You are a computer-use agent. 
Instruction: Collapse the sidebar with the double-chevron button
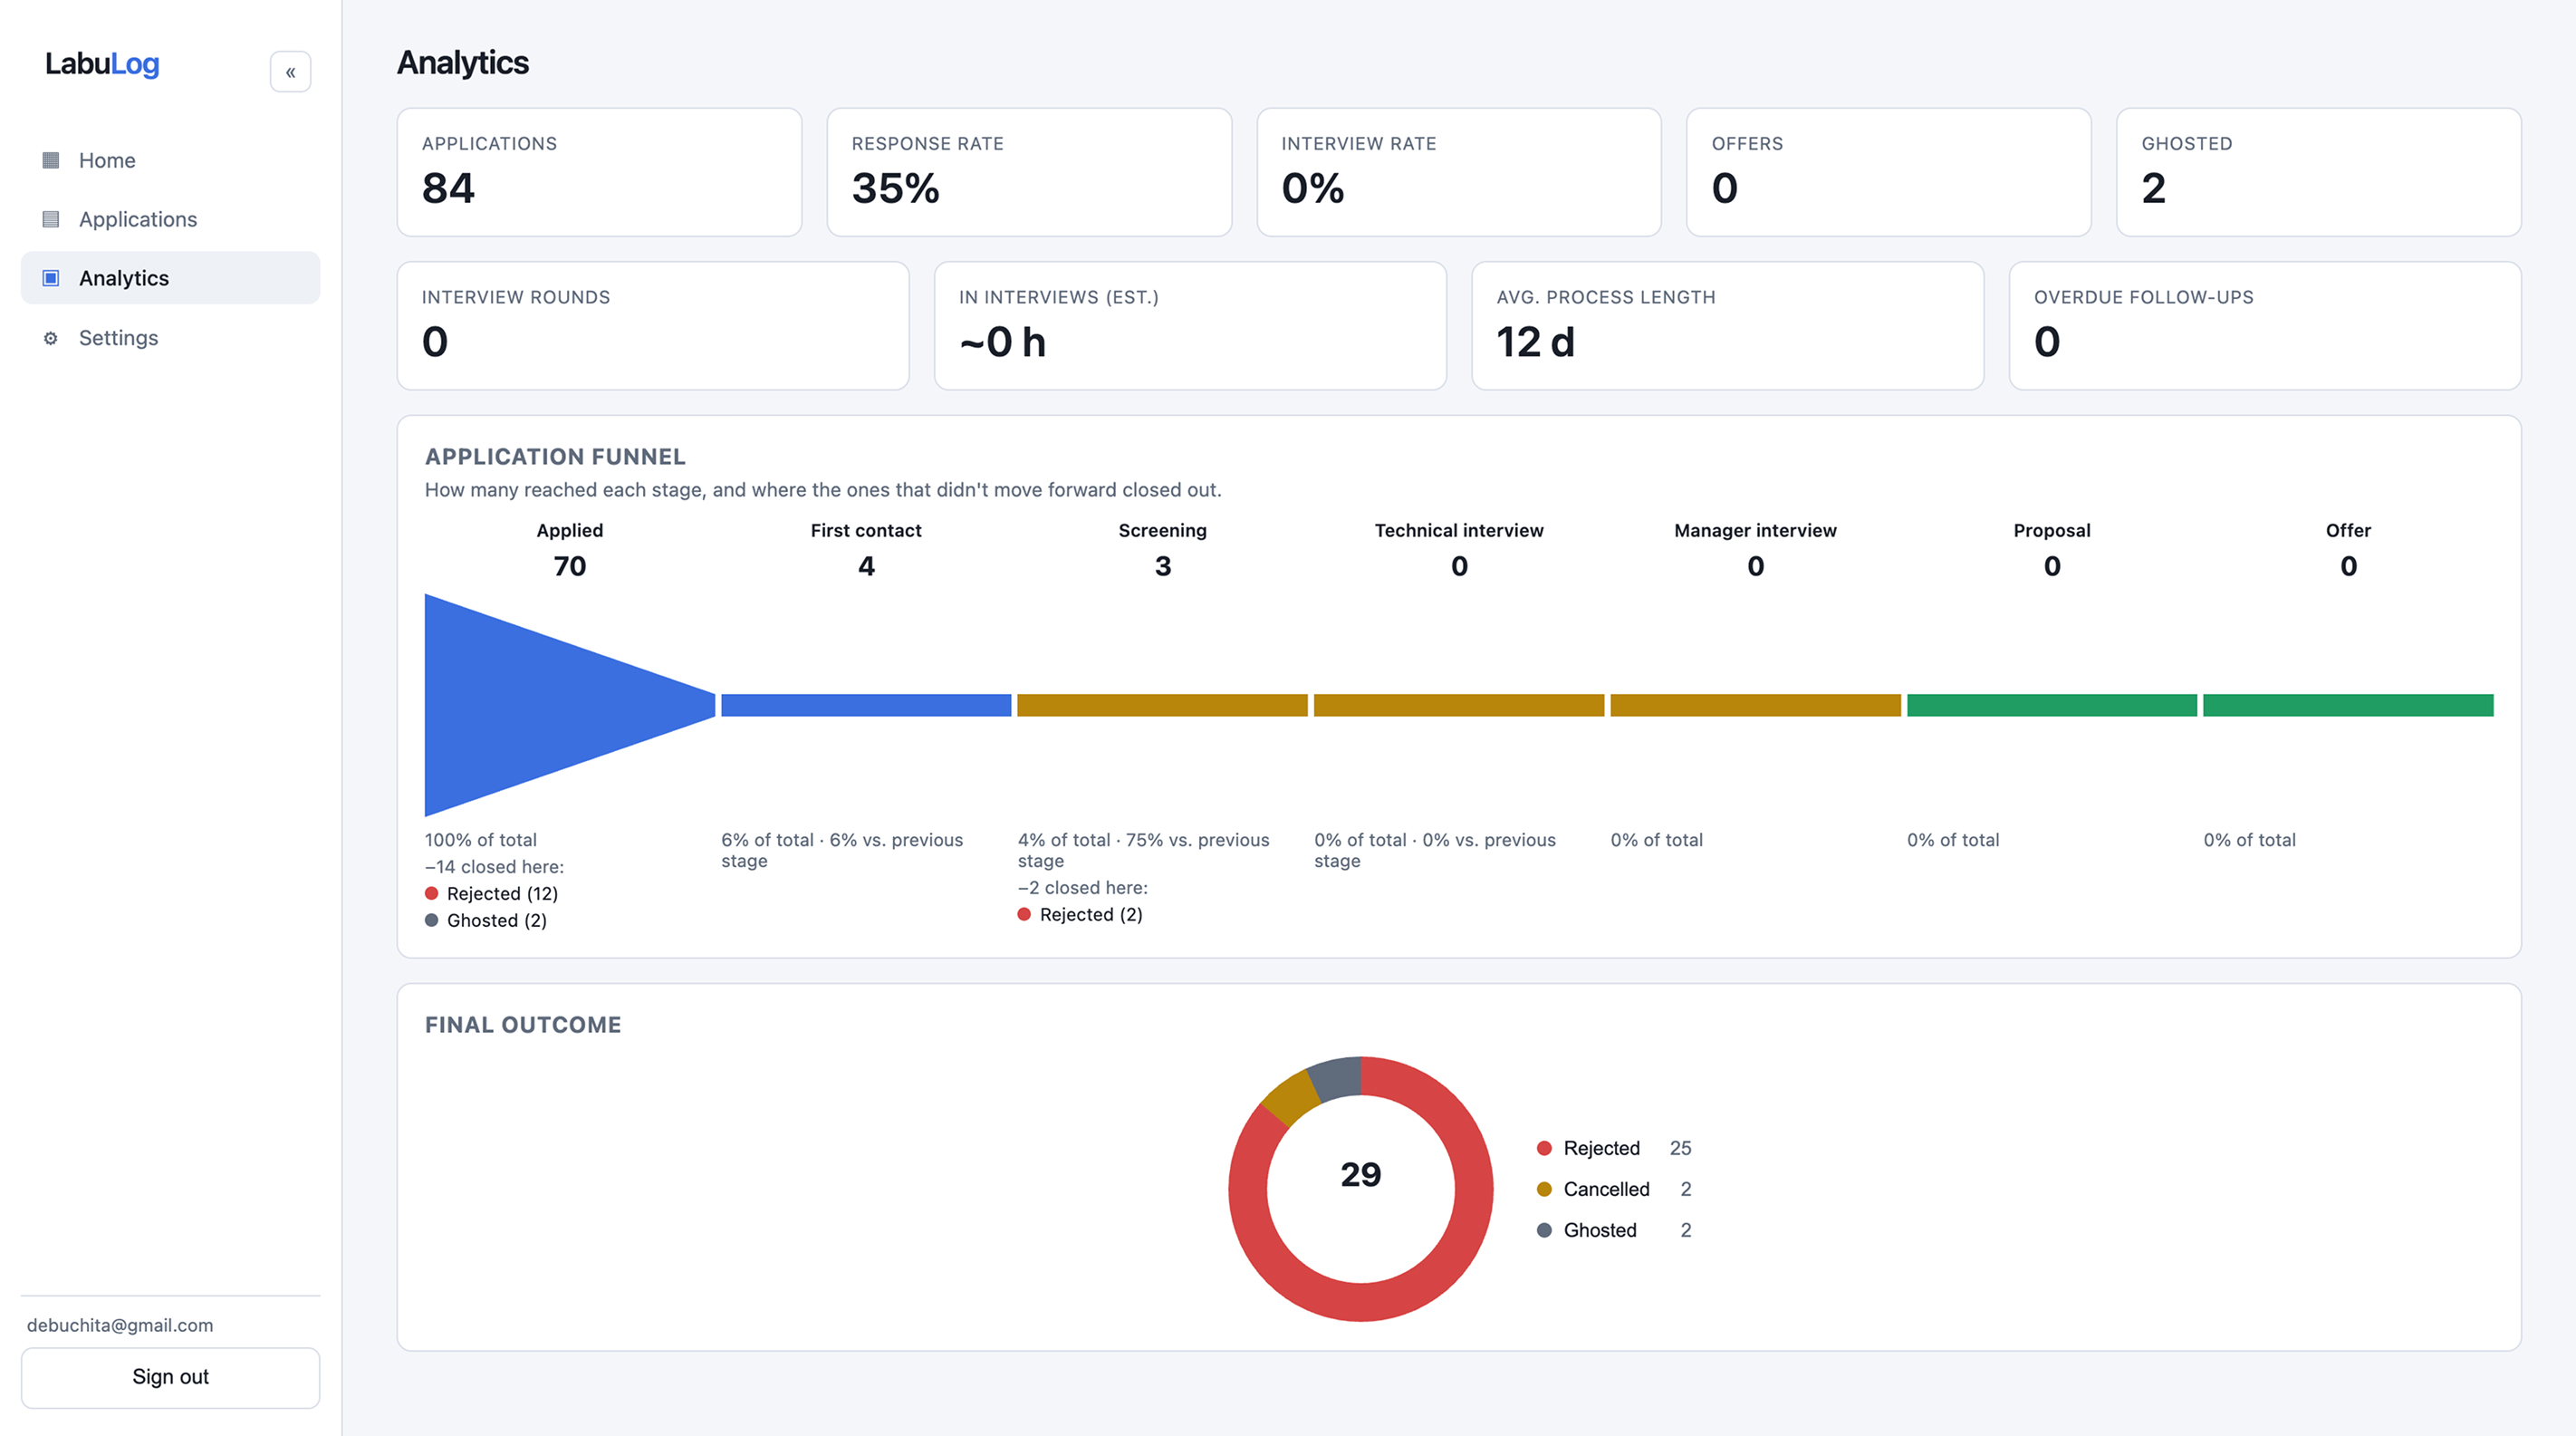pos(290,72)
